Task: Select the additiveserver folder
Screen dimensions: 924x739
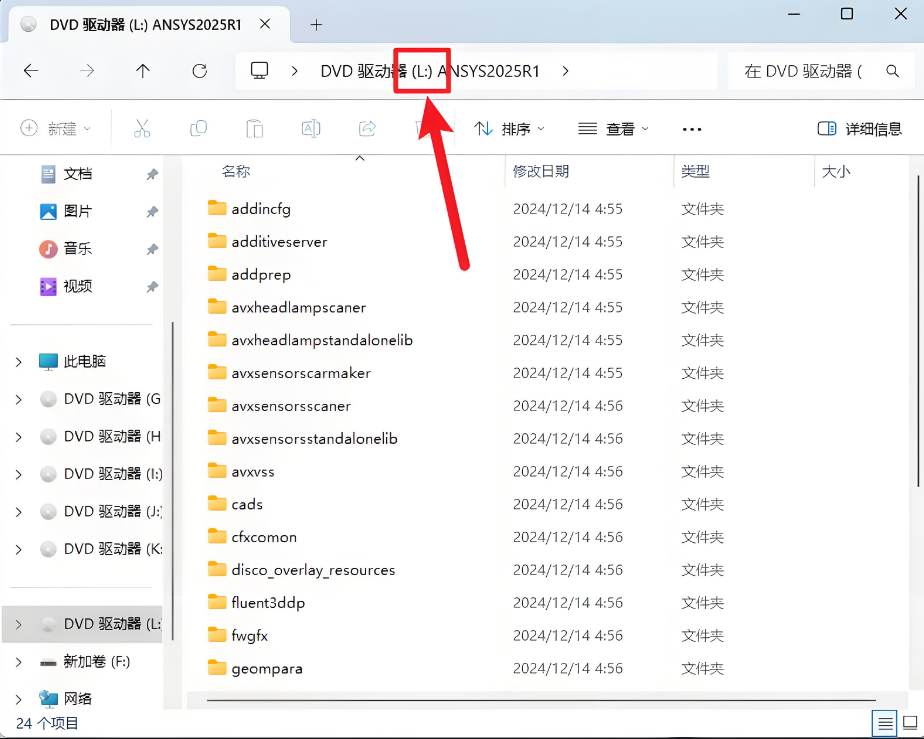Action: pyautogui.click(x=279, y=242)
